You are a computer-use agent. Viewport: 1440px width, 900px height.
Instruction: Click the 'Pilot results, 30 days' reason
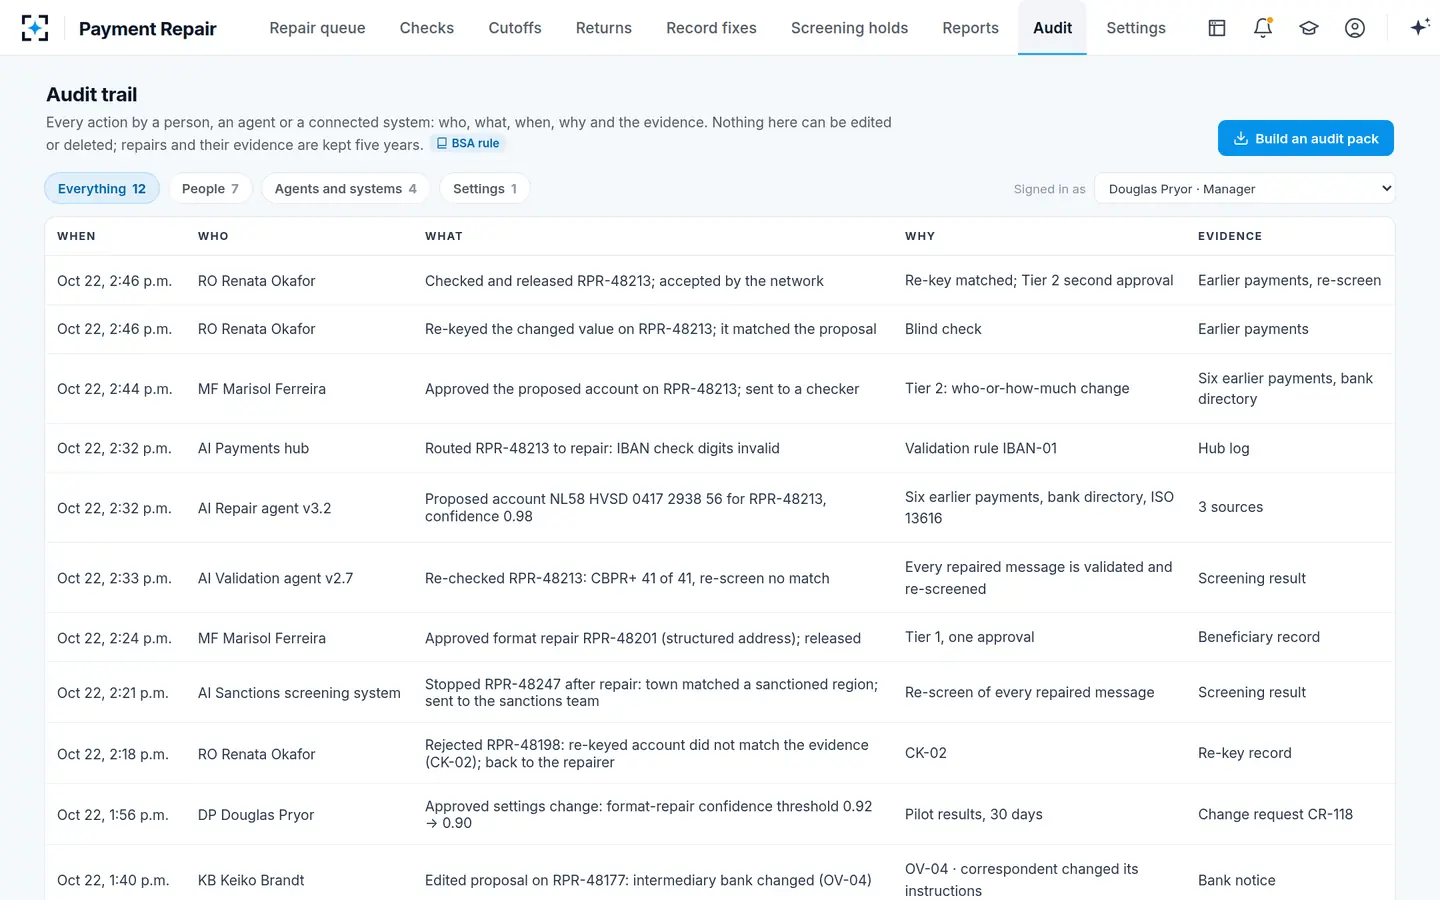pyautogui.click(x=974, y=814)
